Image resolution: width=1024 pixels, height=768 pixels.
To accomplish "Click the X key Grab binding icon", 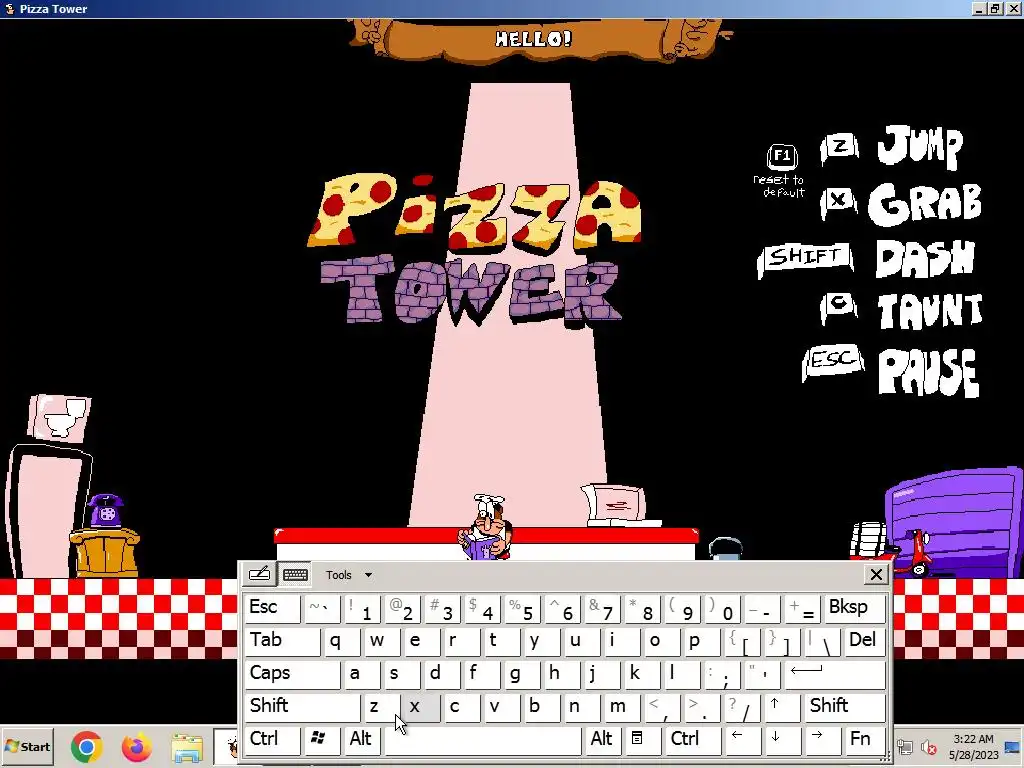I will pos(840,202).
